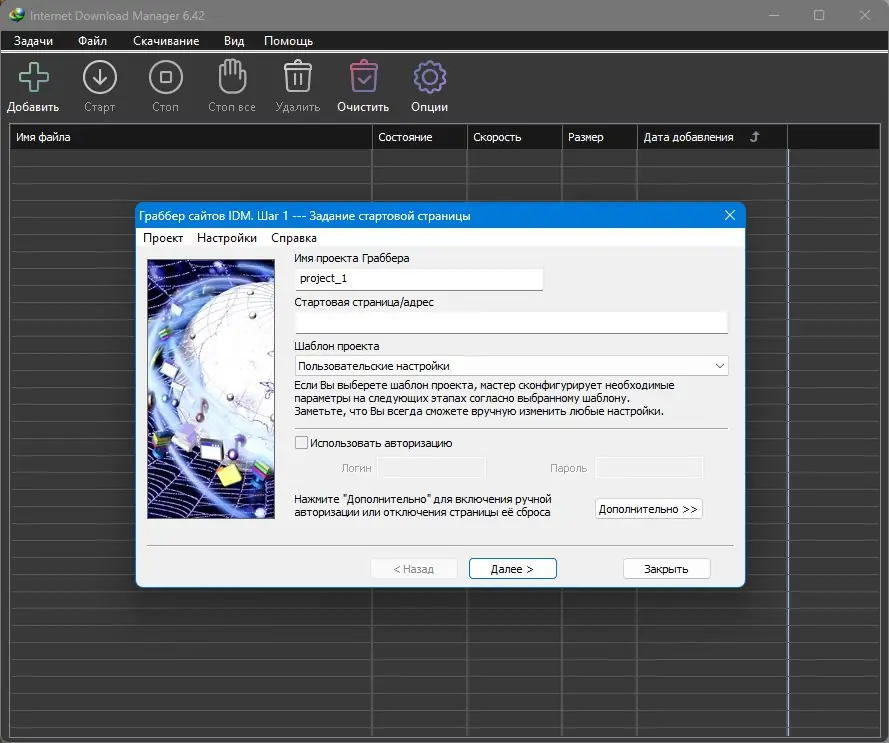Click the Стартовая страница/адрес input field
889x743 pixels.
[511, 322]
